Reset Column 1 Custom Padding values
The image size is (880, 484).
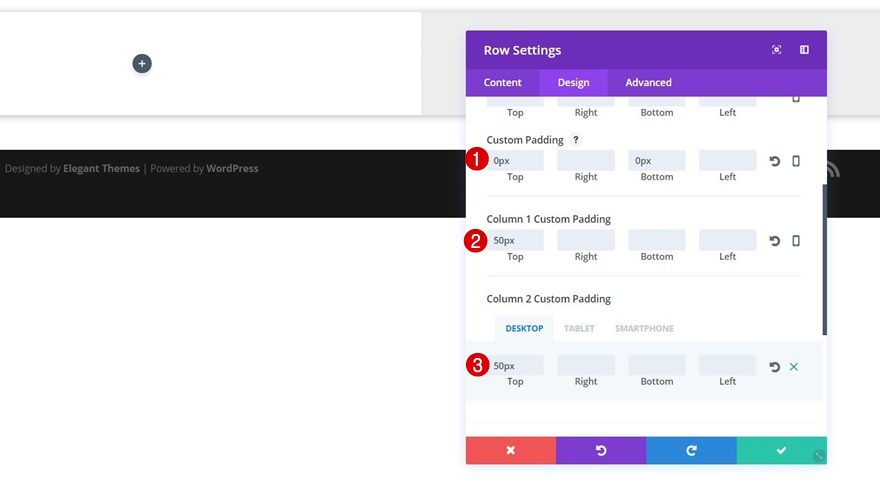pos(774,241)
